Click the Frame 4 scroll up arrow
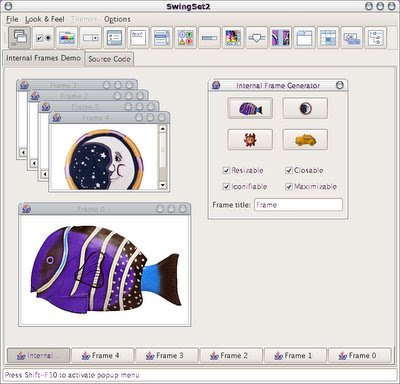Image resolution: width=400 pixels, height=384 pixels. (x=163, y=129)
